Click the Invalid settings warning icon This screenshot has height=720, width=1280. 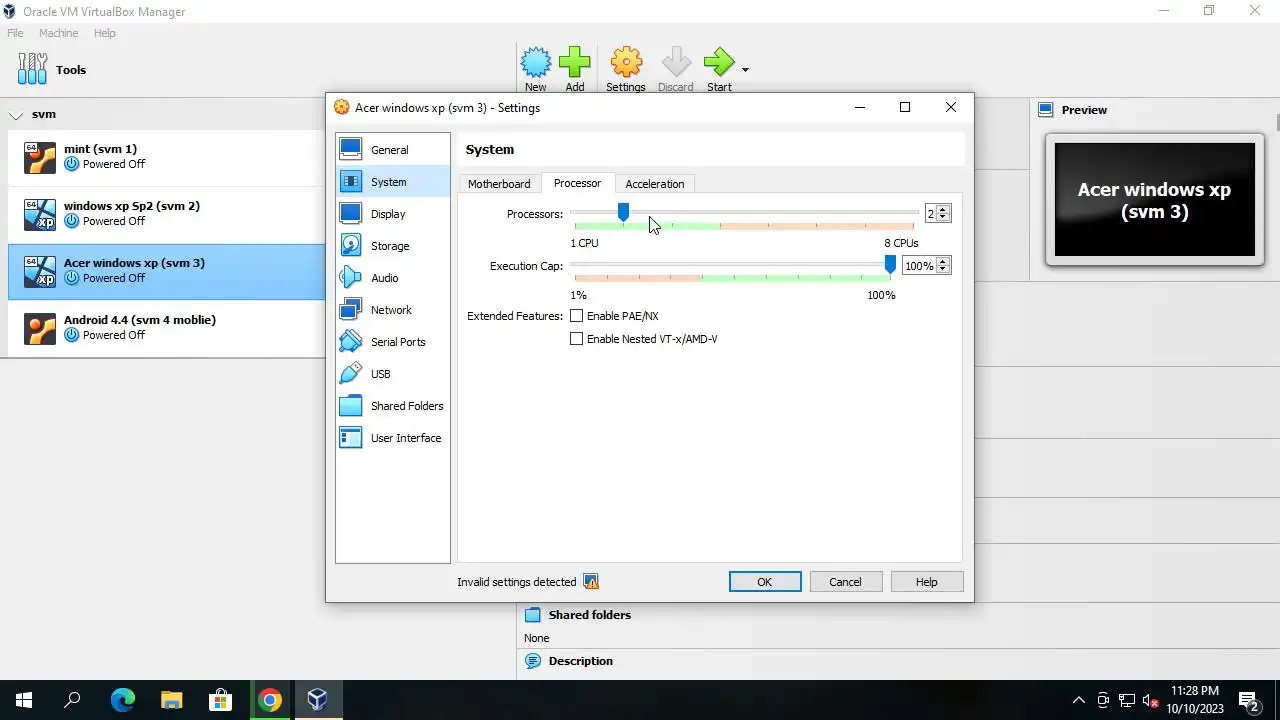coord(590,582)
